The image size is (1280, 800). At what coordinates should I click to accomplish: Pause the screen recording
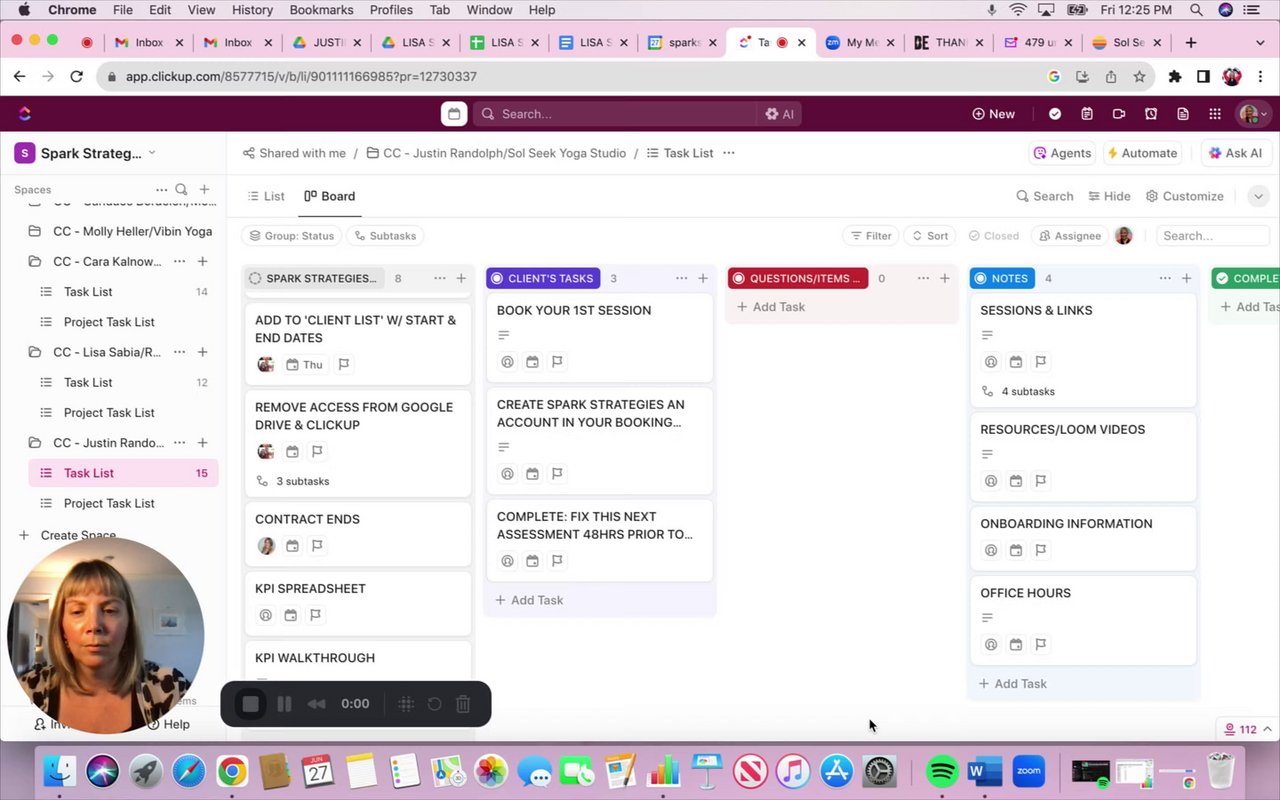(284, 704)
